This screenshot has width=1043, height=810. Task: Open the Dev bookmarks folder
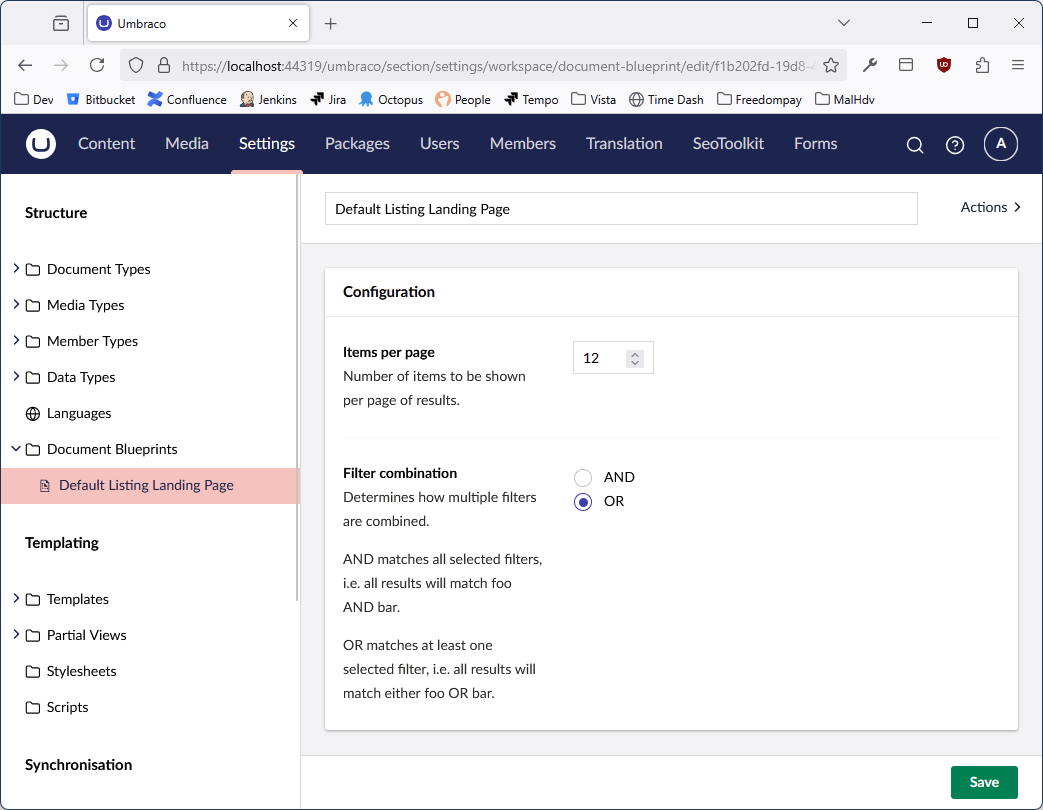coord(33,100)
